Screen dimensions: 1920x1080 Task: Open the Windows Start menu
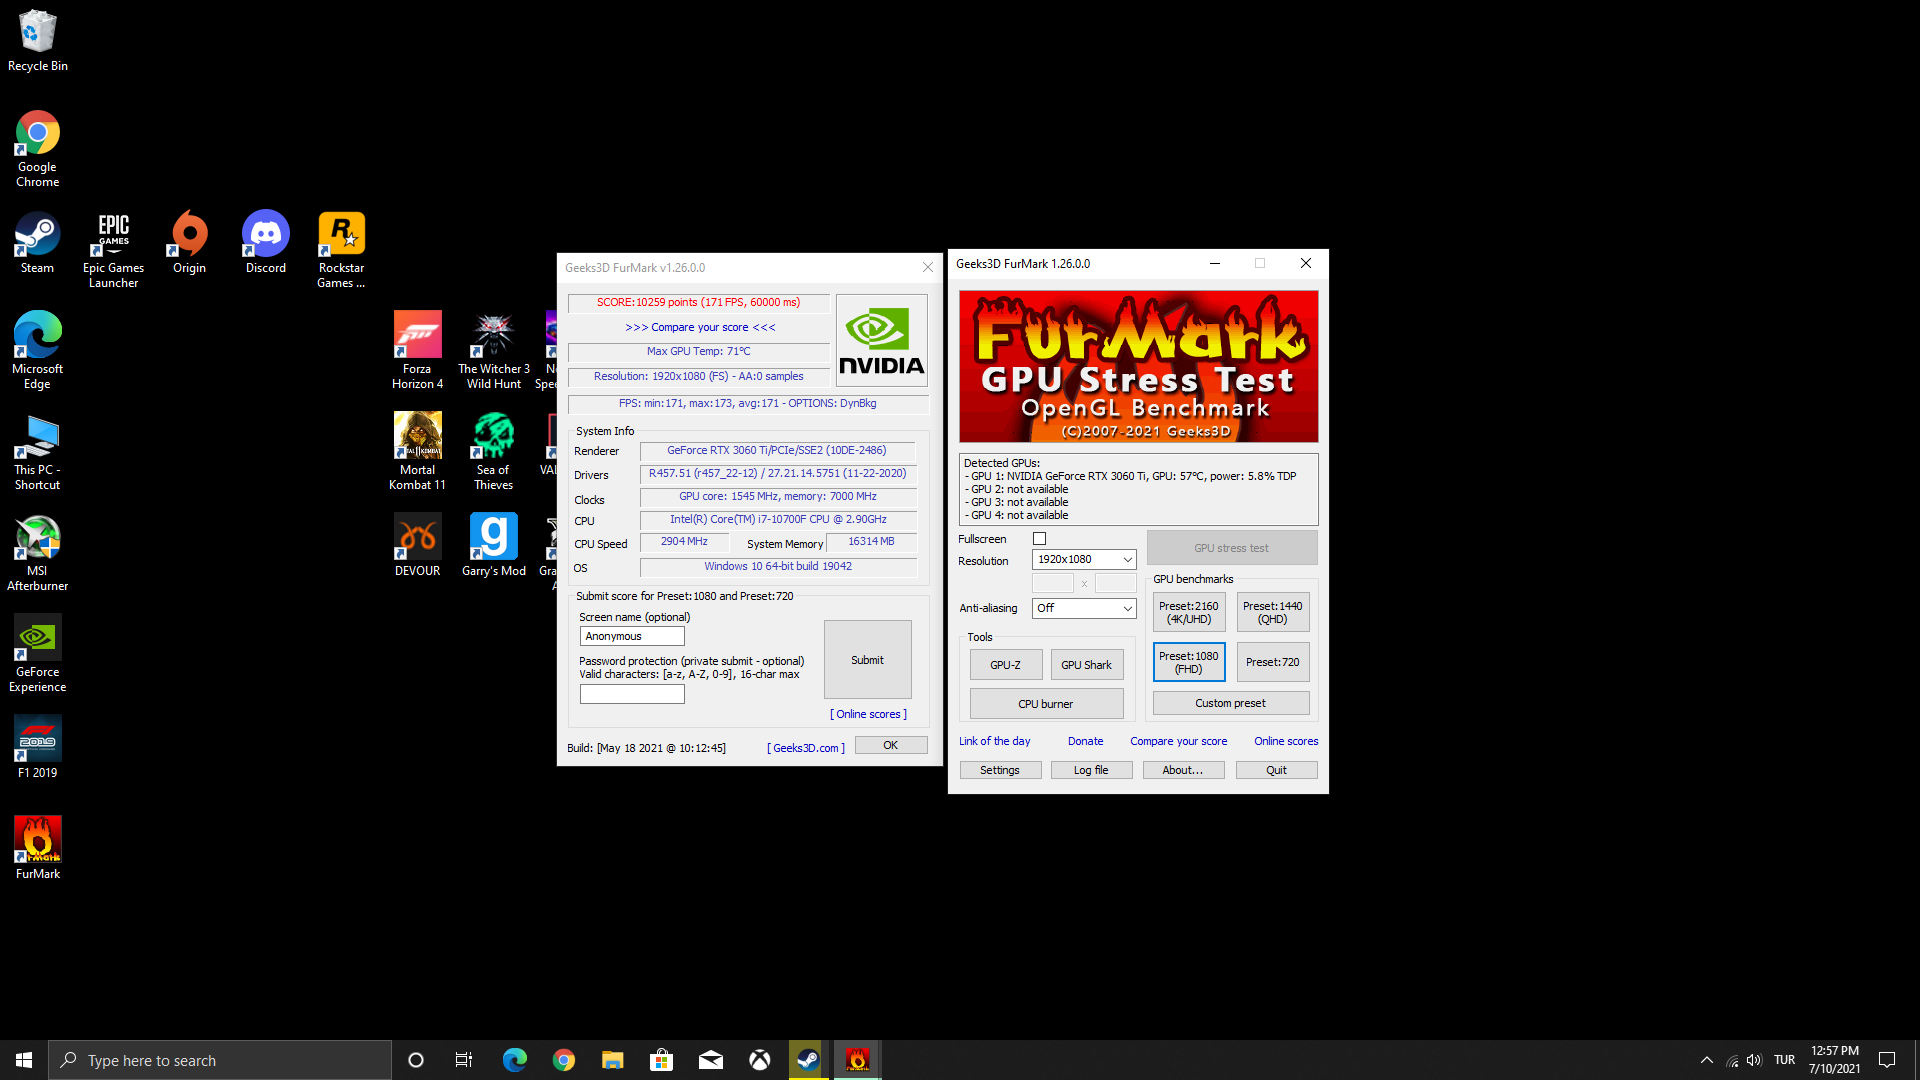tap(24, 1060)
